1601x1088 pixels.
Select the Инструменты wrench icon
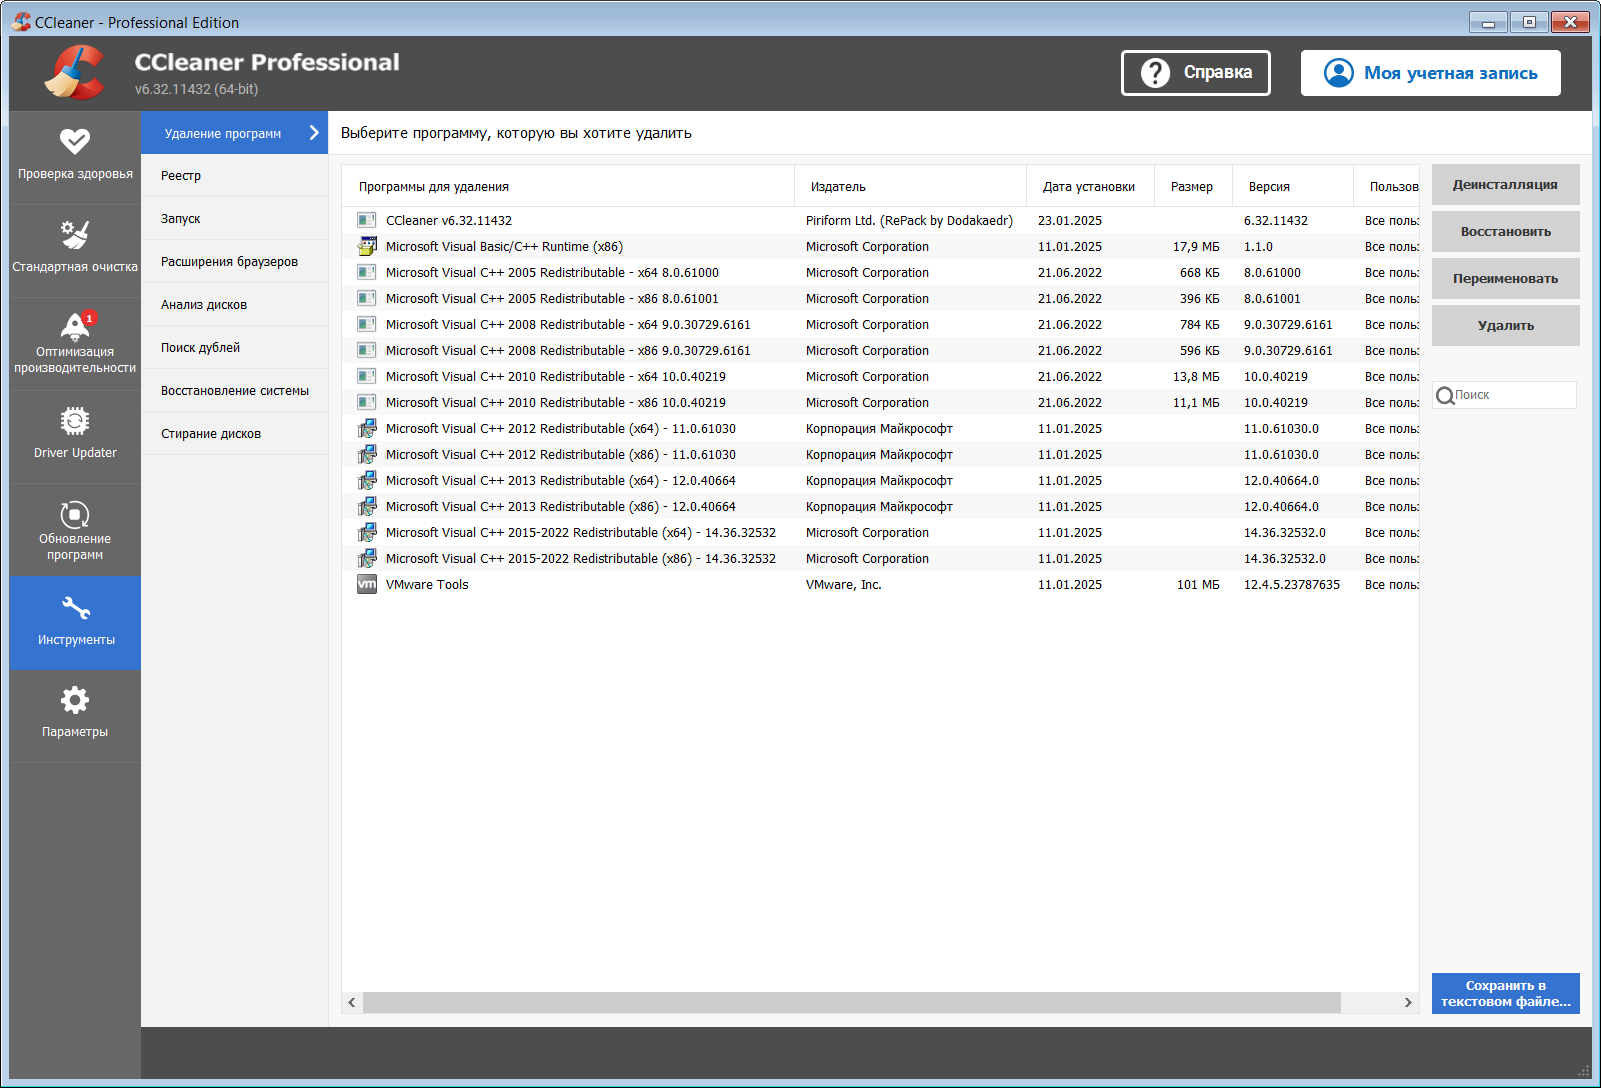tap(75, 608)
